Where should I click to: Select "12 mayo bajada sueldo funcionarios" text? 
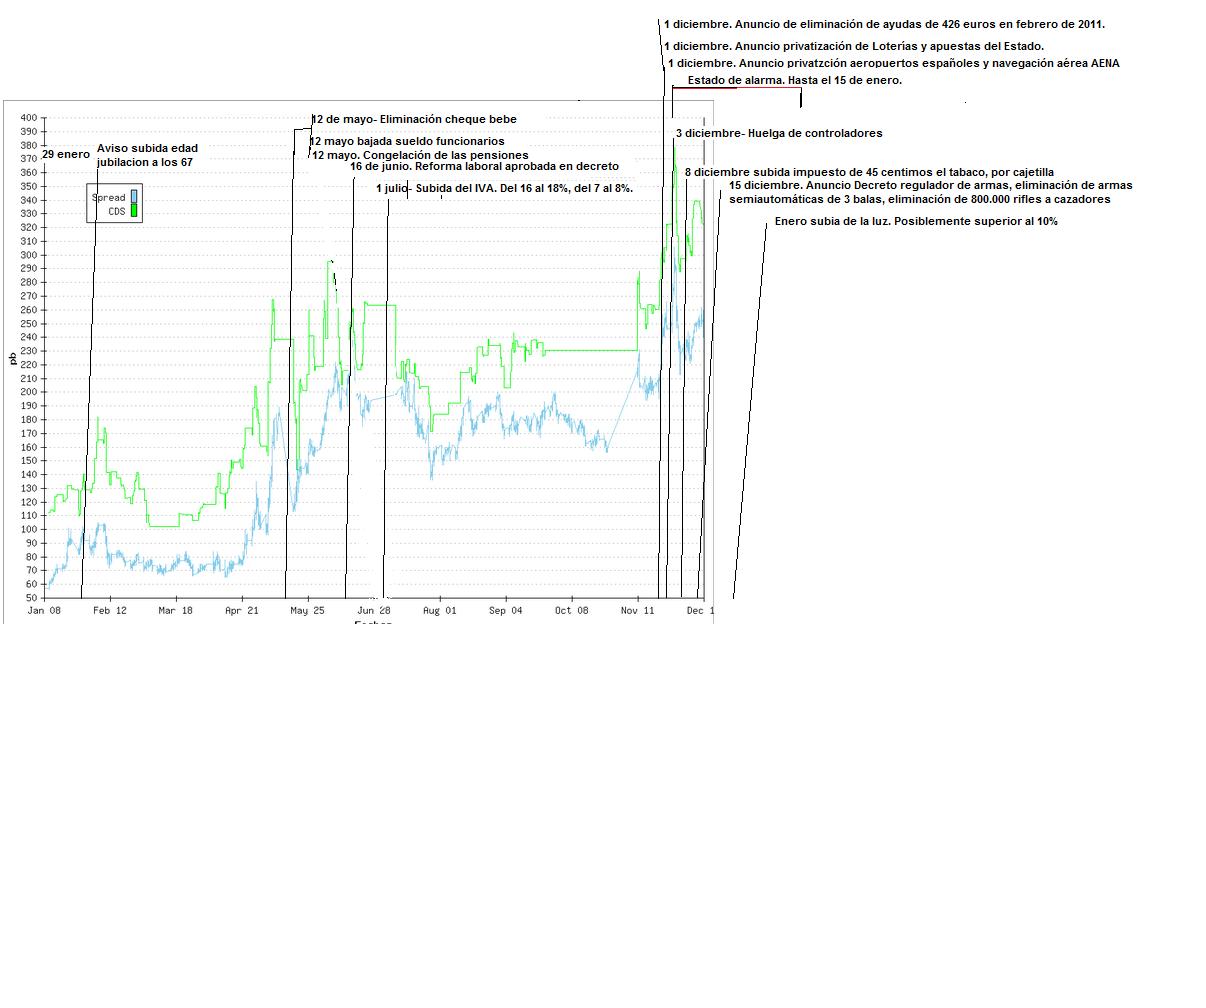click(407, 142)
